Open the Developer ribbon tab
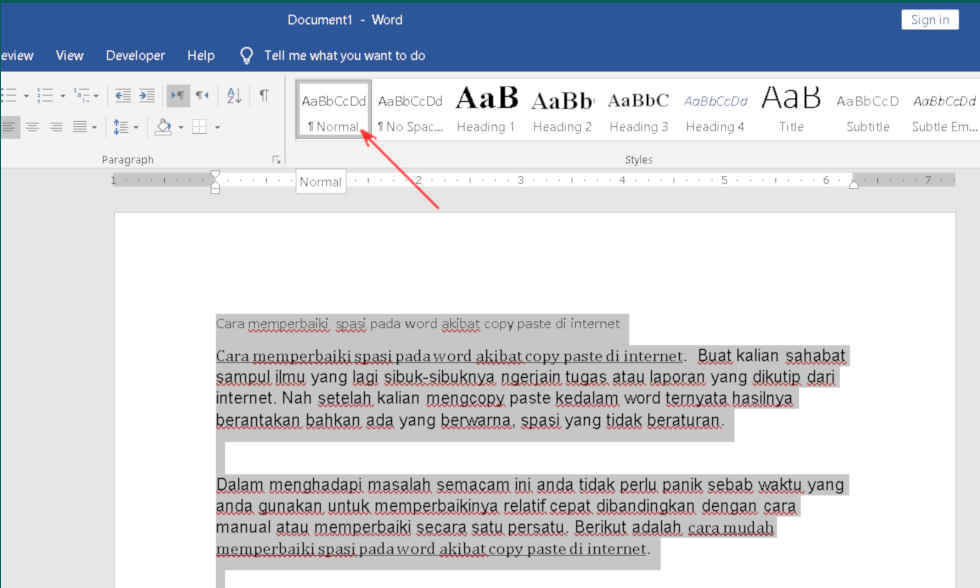The height and width of the screenshot is (588, 980). pos(135,56)
